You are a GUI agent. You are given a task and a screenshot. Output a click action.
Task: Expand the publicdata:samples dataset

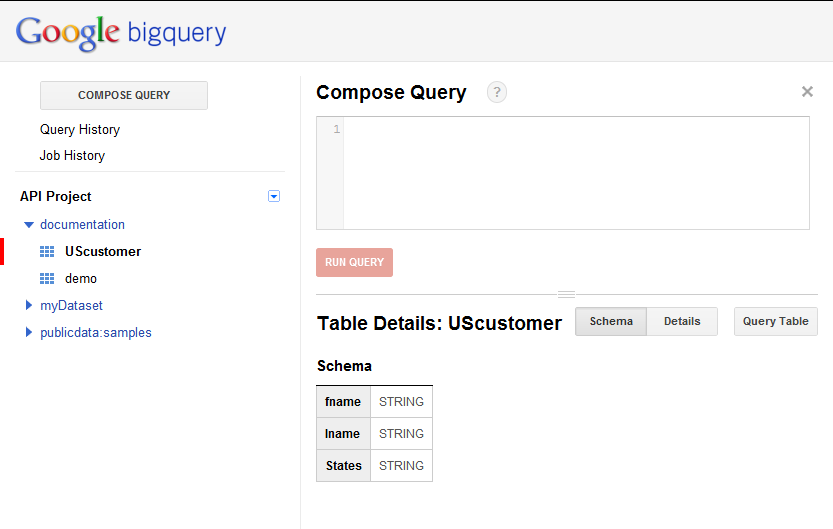point(28,333)
